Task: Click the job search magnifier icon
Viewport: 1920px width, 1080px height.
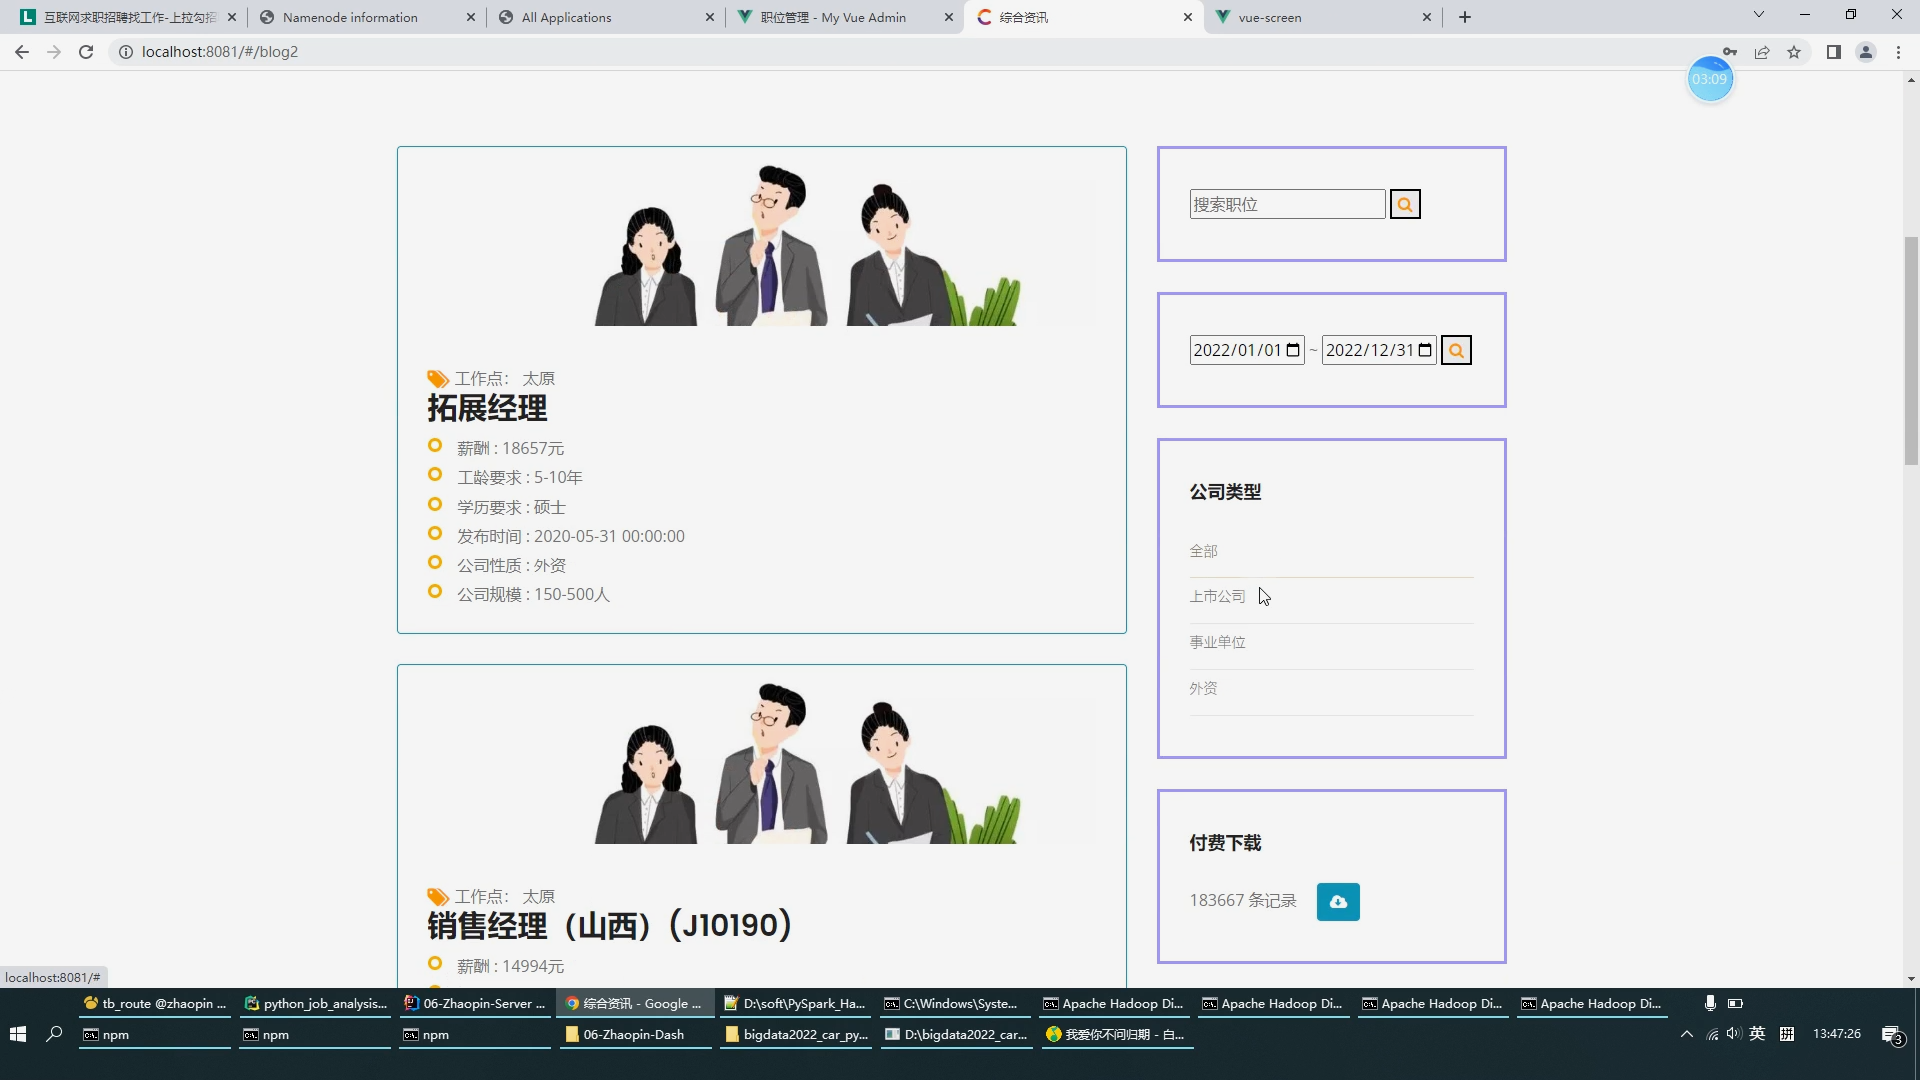Action: [x=1405, y=203]
